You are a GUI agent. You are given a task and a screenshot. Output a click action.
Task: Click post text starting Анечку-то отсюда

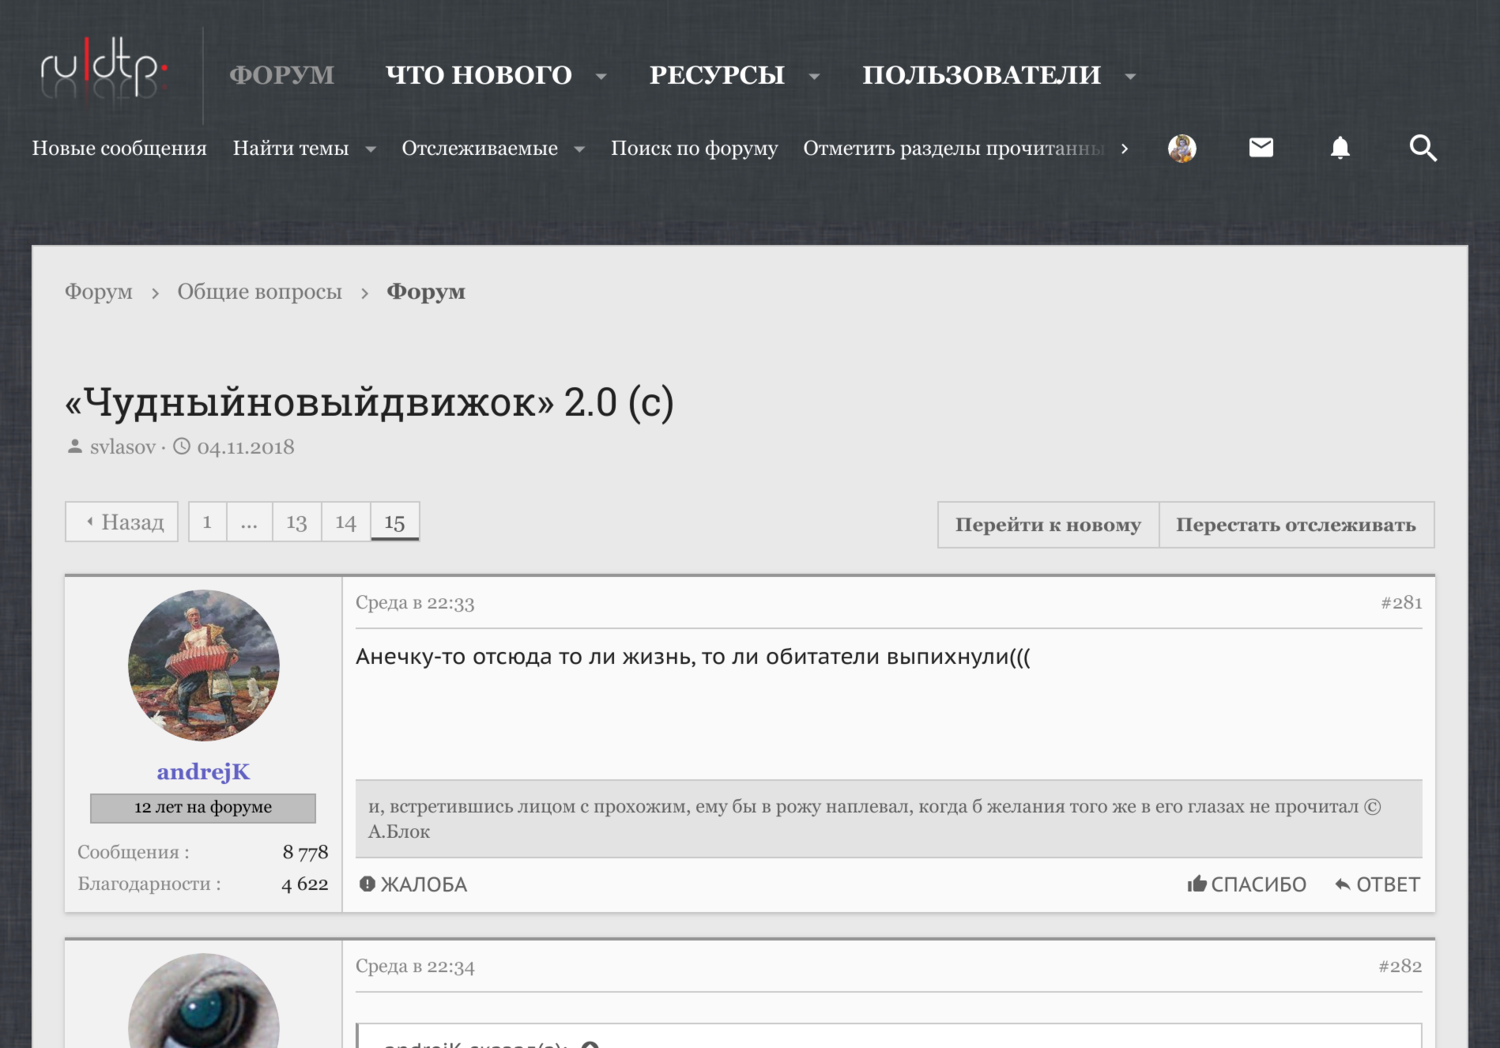point(693,657)
